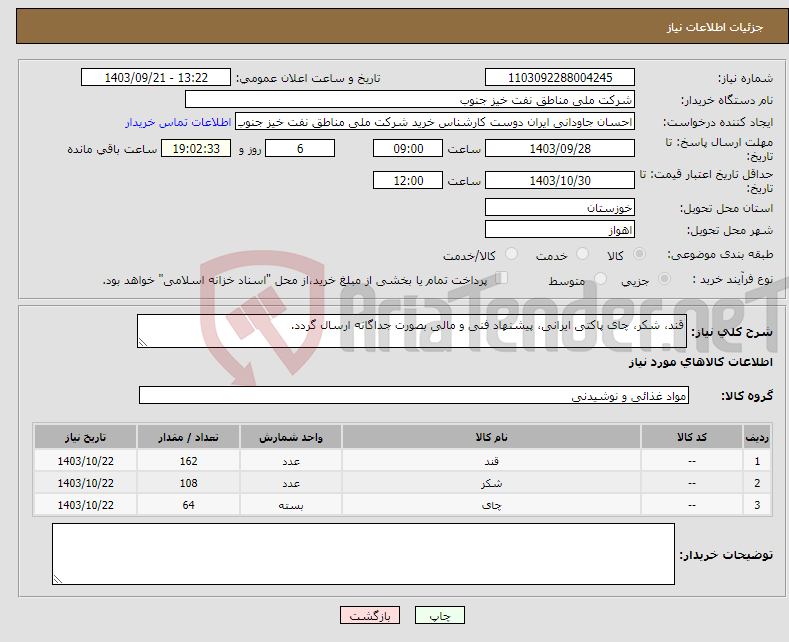Click the validity time field 12:00

[408, 180]
